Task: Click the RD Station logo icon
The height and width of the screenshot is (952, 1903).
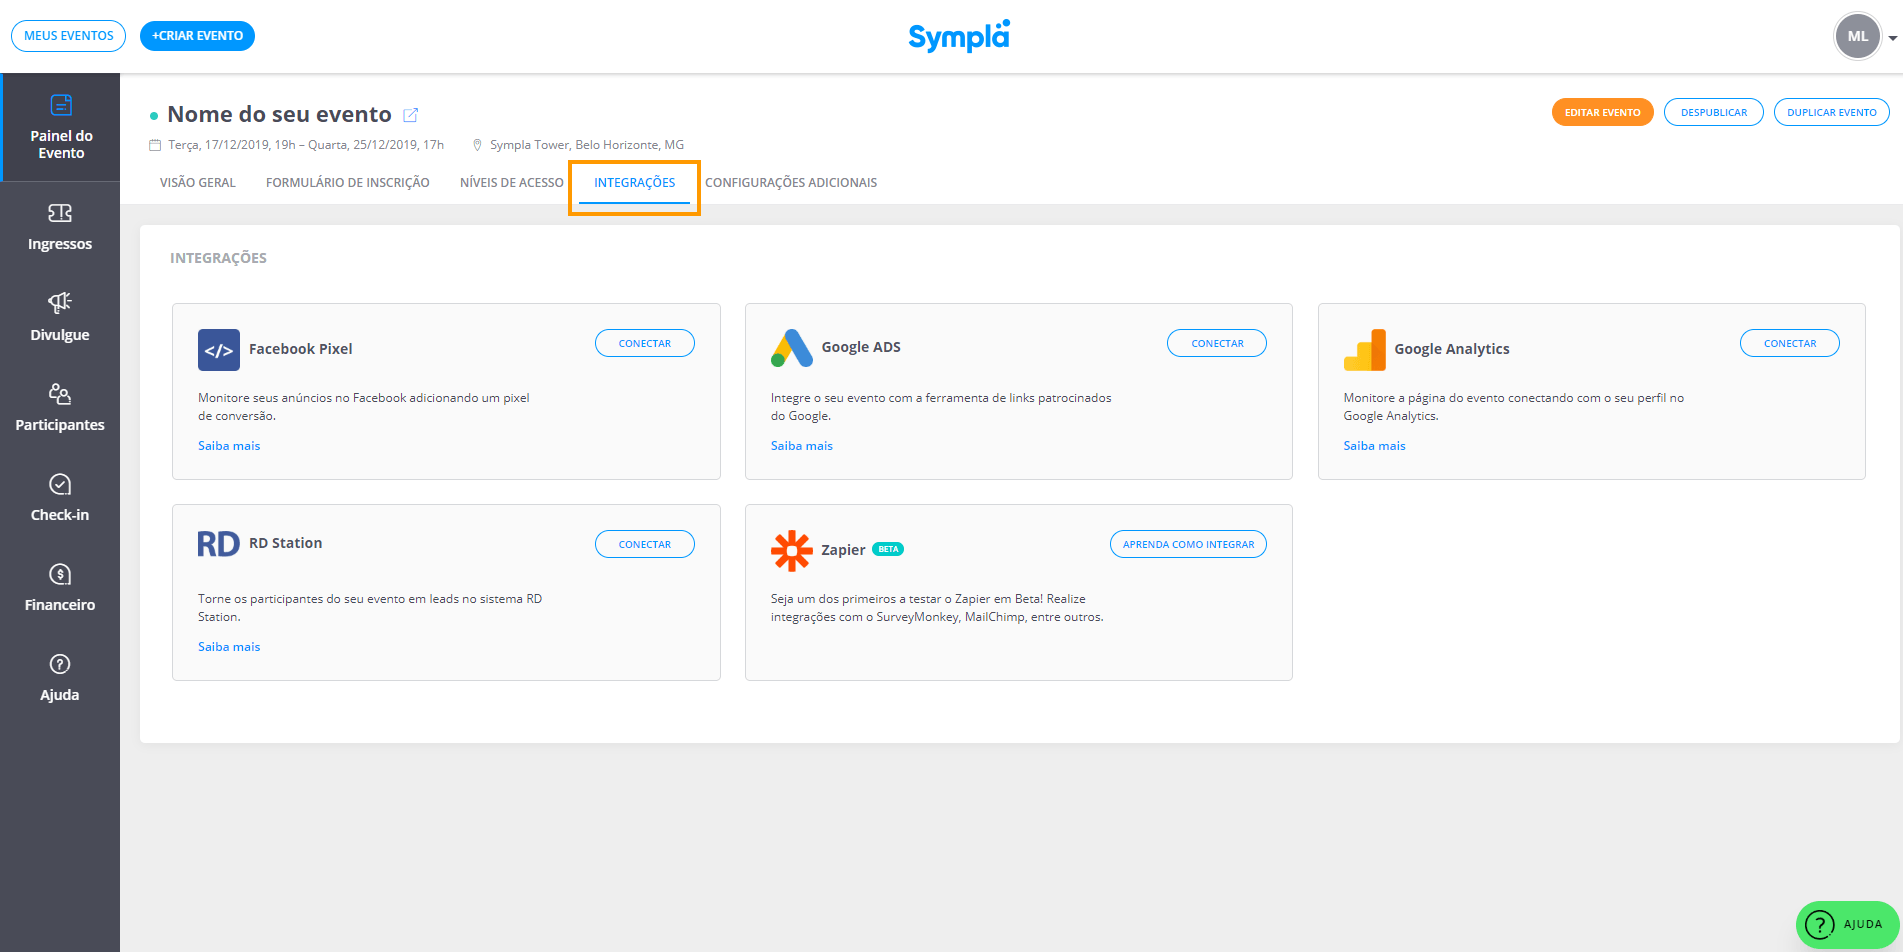Action: (x=218, y=544)
